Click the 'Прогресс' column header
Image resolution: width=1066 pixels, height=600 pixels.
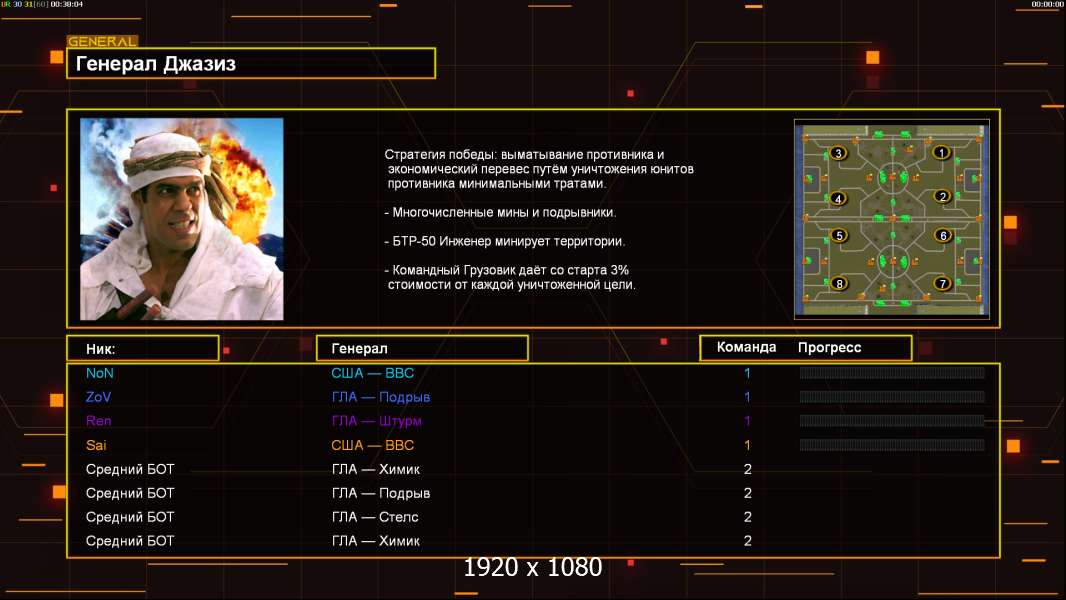pyautogui.click(x=829, y=347)
